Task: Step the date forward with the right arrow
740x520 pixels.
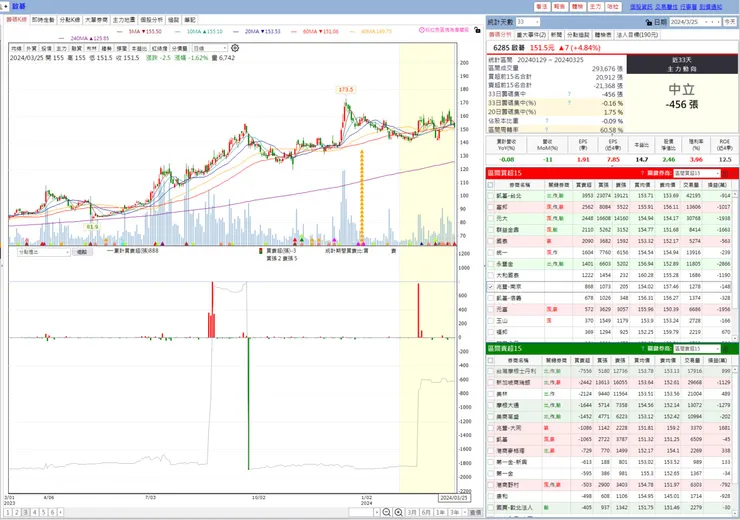Action: tap(718, 22)
